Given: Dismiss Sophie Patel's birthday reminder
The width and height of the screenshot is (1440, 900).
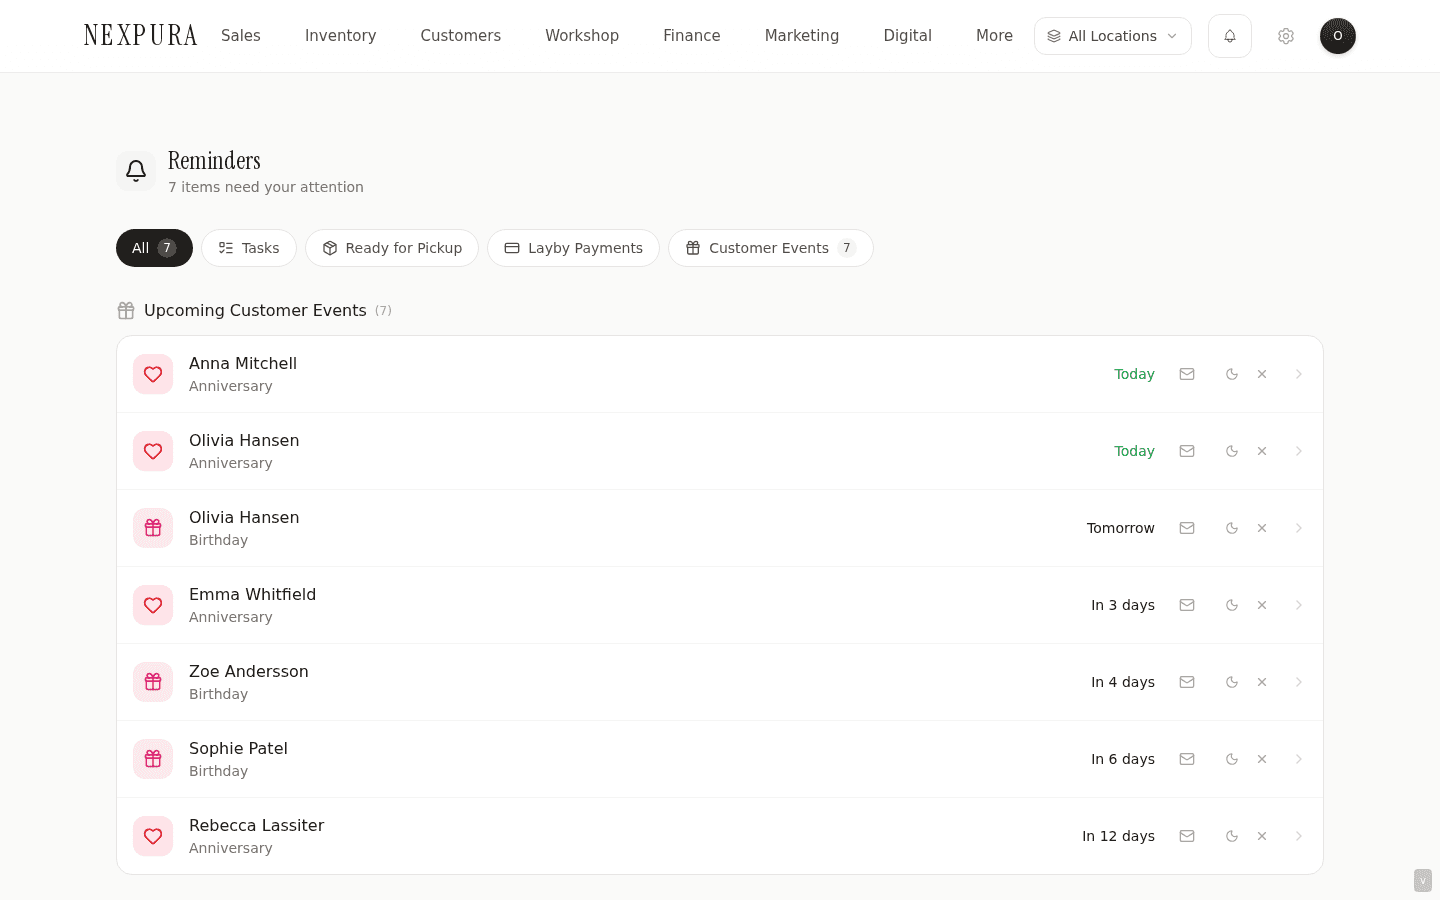Looking at the screenshot, I should coord(1262,759).
